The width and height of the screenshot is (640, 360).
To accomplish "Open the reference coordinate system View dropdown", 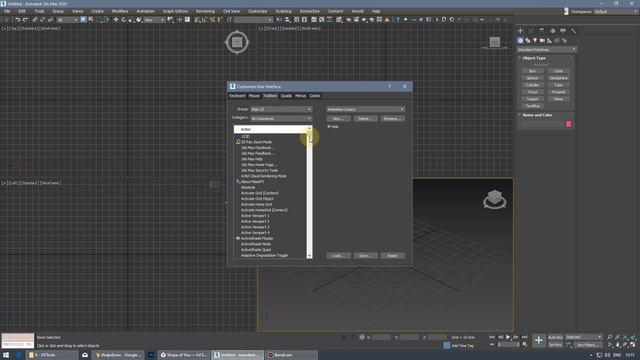I will (154, 20).
